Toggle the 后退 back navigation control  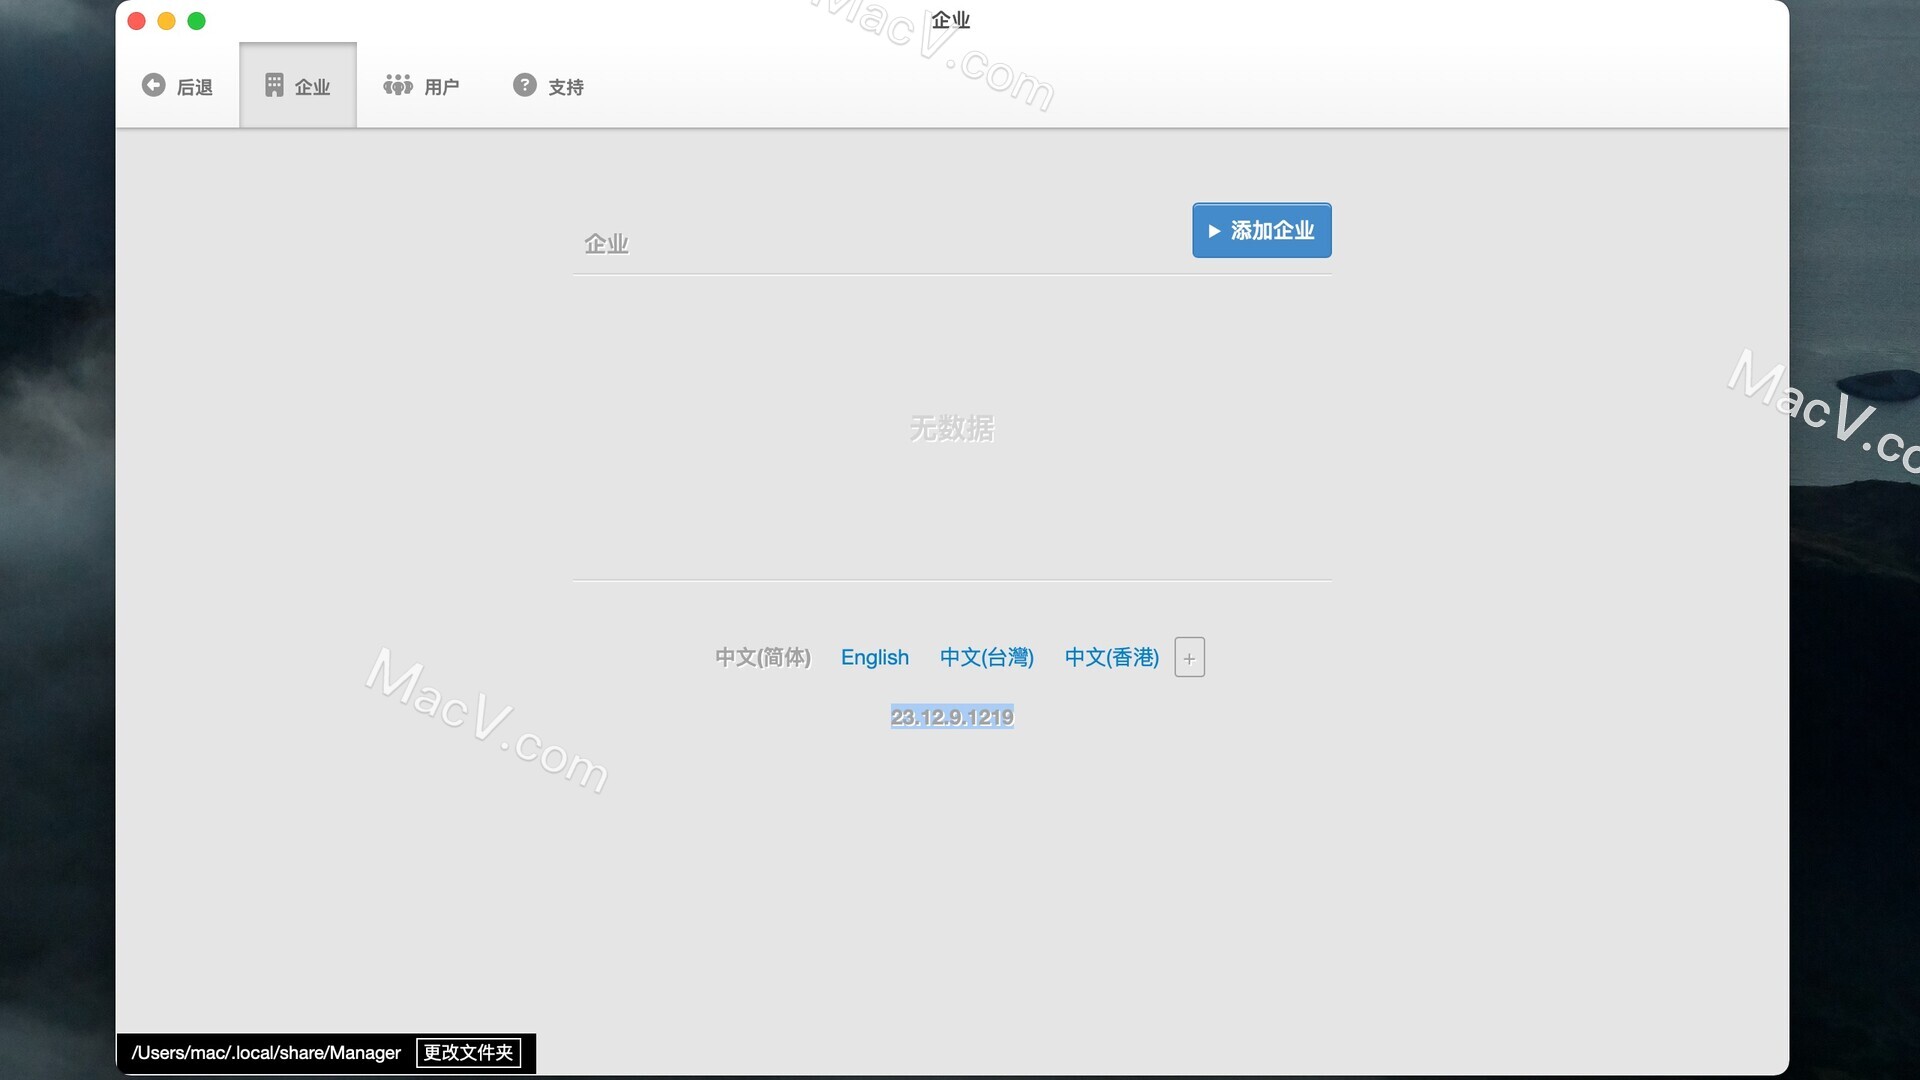178,84
